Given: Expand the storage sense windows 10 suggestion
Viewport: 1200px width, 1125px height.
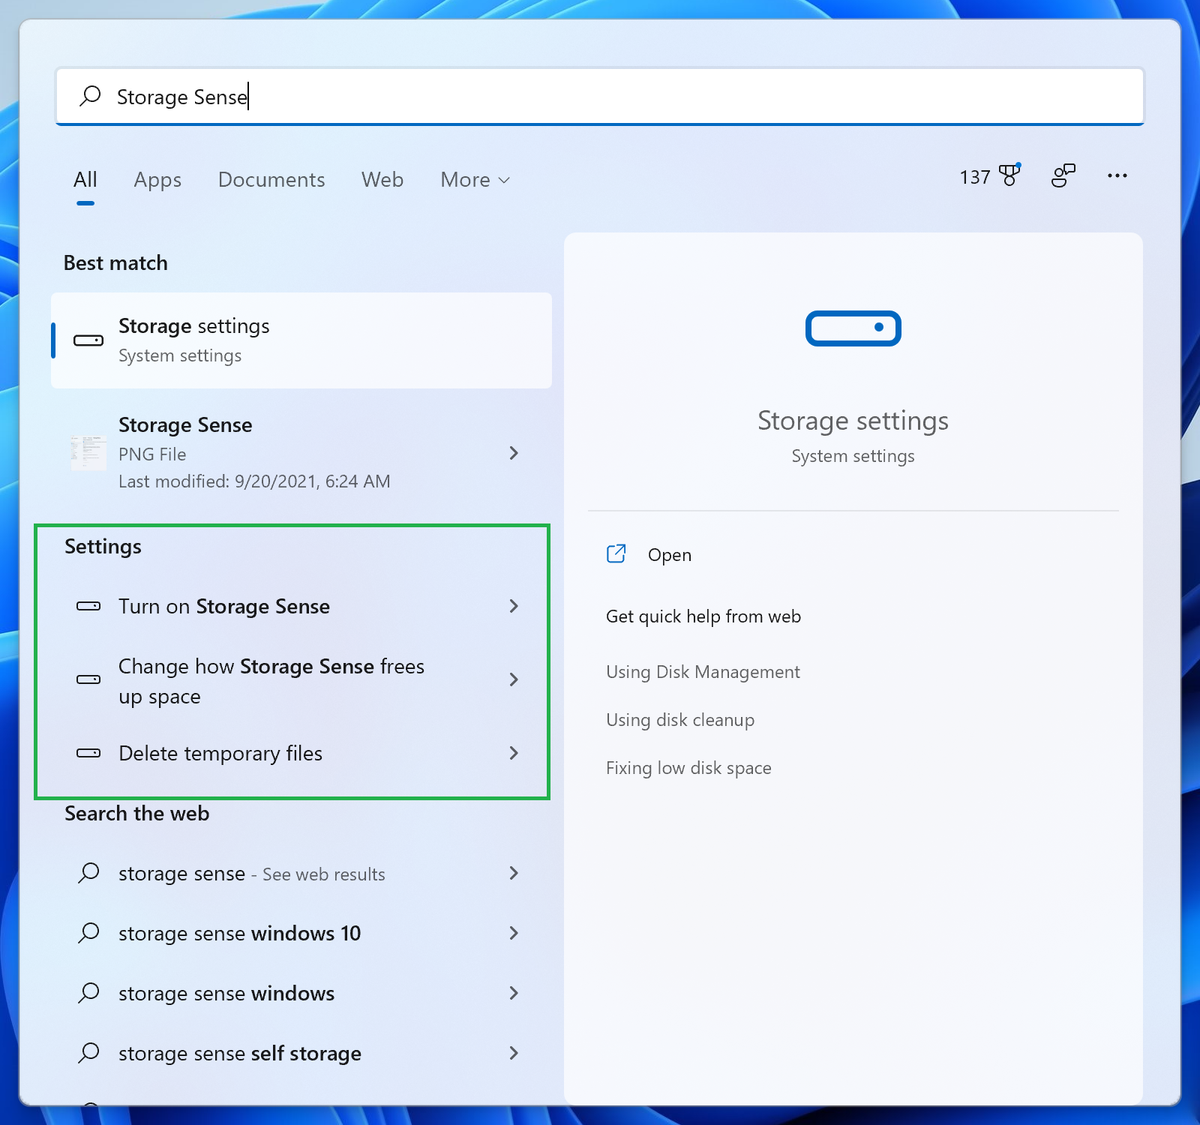Looking at the screenshot, I should click(513, 933).
